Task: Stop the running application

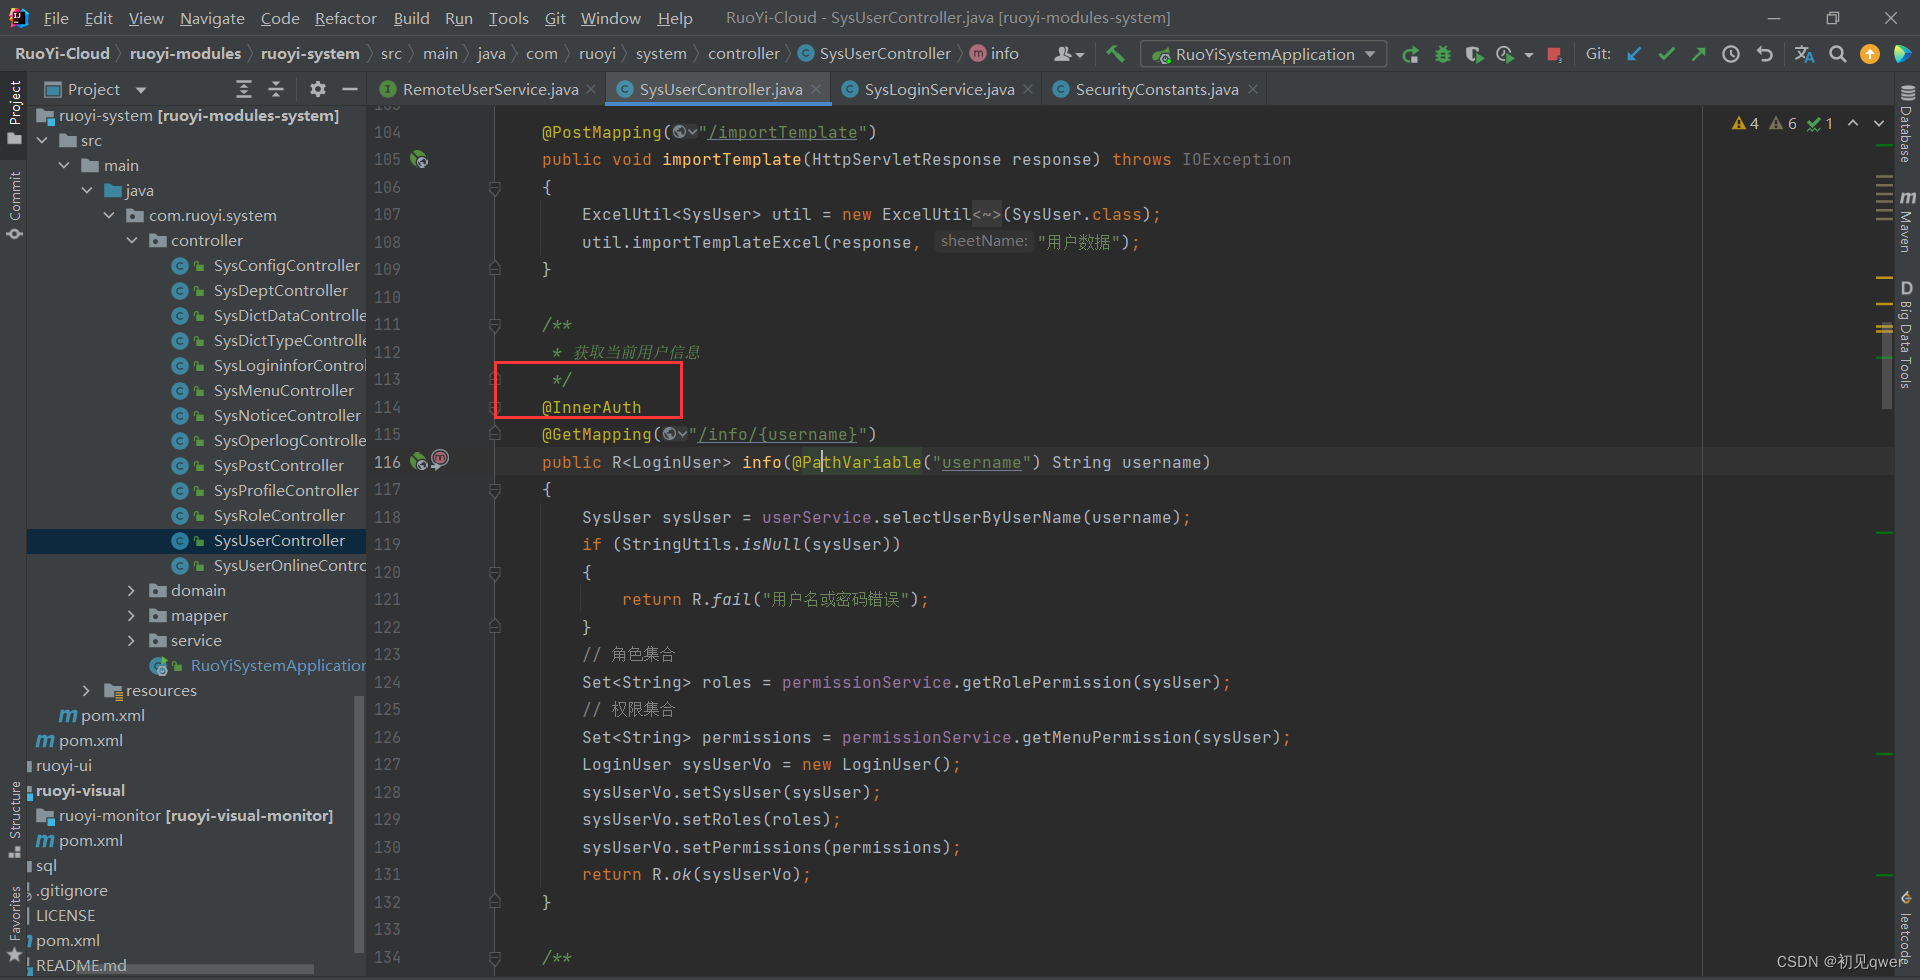Action: (1554, 54)
